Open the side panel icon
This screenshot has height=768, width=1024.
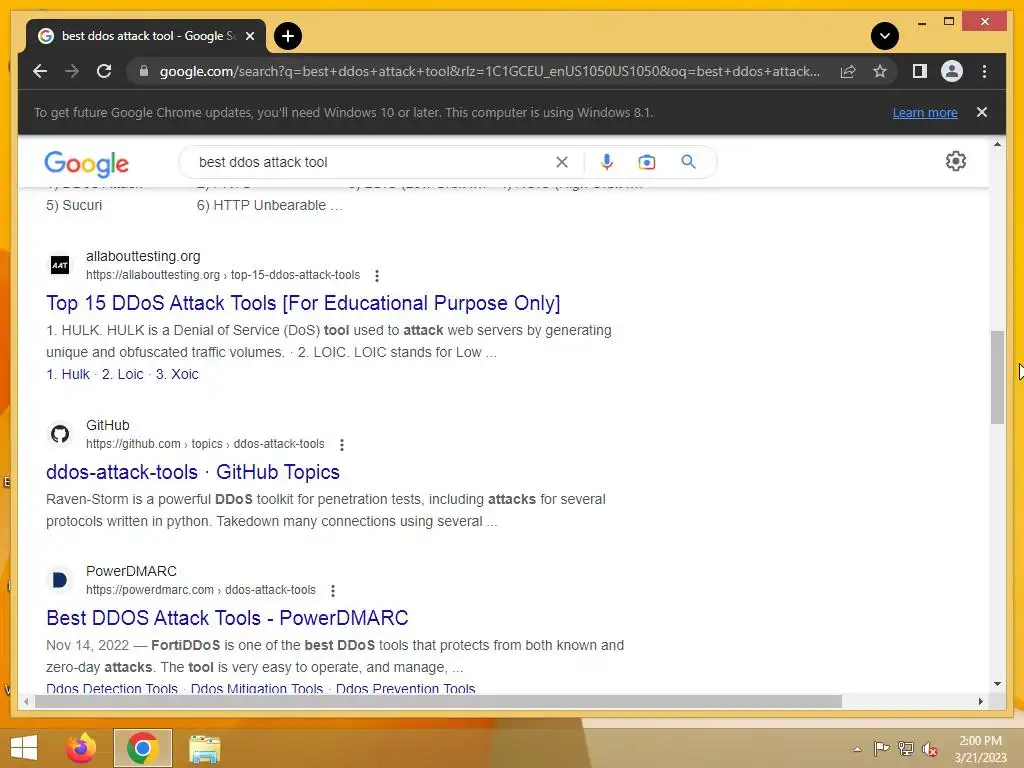click(x=920, y=71)
